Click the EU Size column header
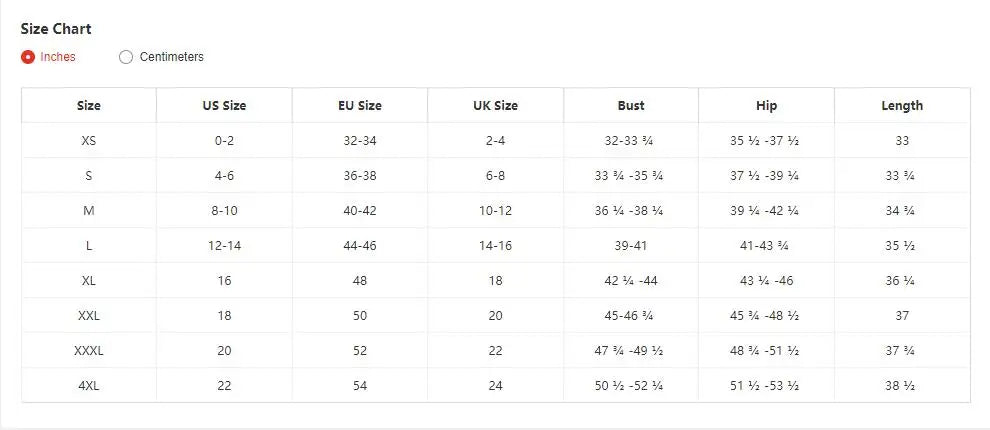Image resolution: width=990 pixels, height=430 pixels. click(360, 105)
